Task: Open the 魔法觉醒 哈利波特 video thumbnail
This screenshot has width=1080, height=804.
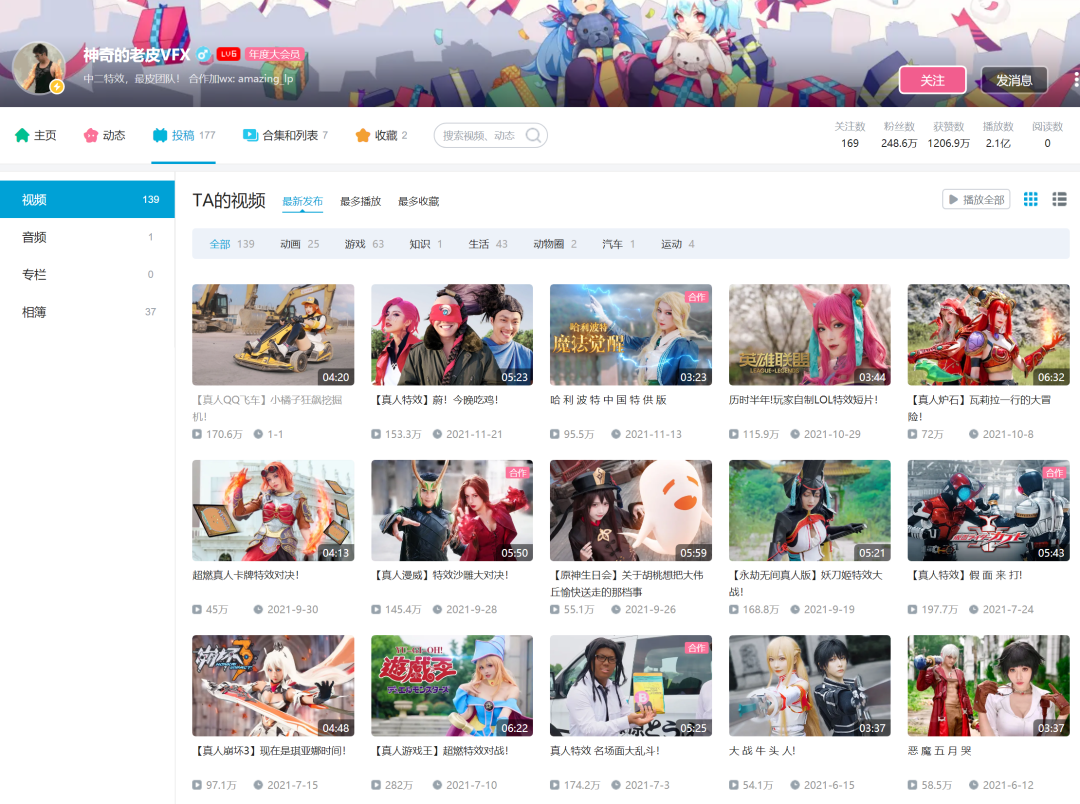Action: 631,335
